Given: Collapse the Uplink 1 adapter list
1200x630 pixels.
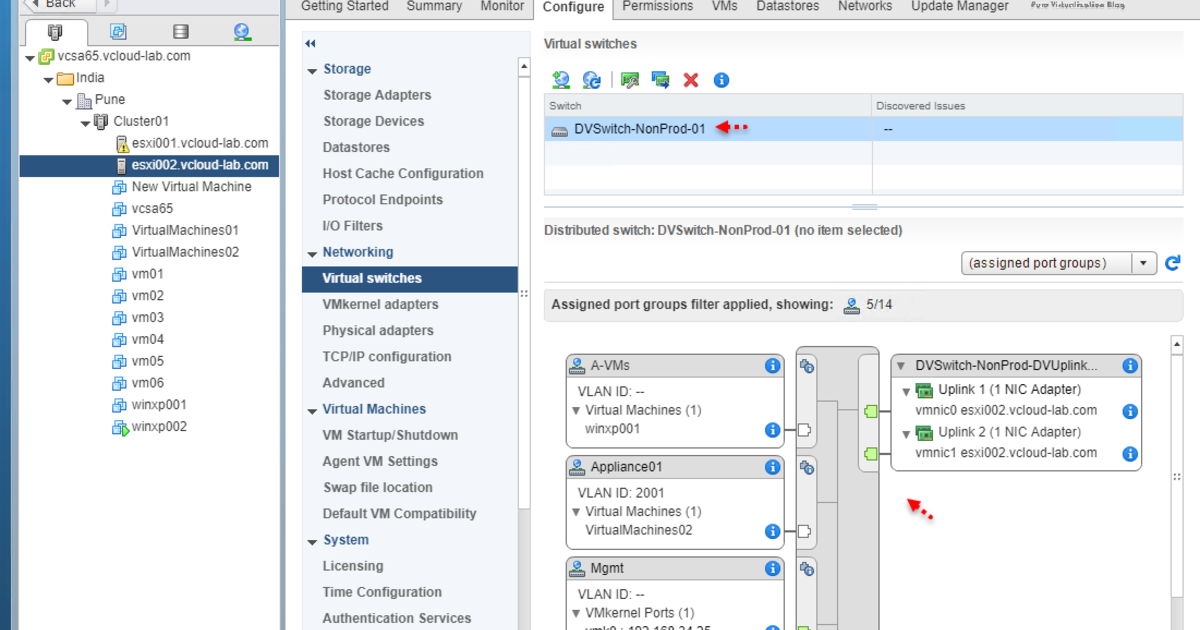Looking at the screenshot, I should 907,390.
